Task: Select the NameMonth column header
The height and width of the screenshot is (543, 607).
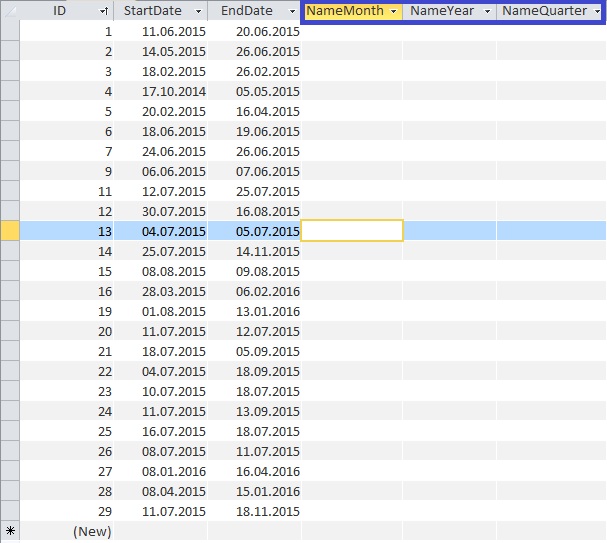Action: pyautogui.click(x=352, y=11)
